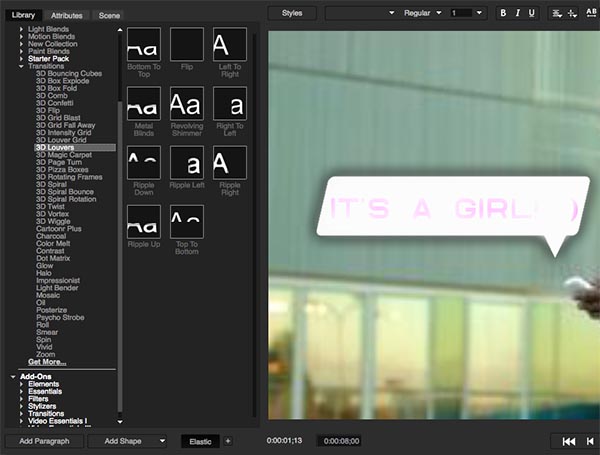The image size is (600, 455).
Task: Click the skip to start playback button
Action: [x=568, y=441]
